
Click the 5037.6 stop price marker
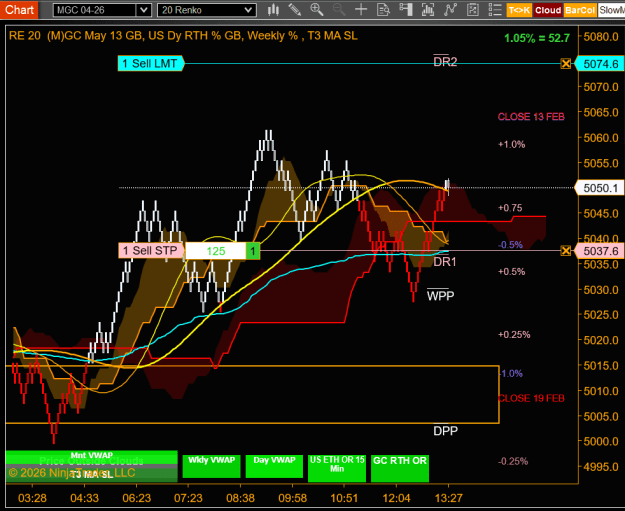(600, 251)
